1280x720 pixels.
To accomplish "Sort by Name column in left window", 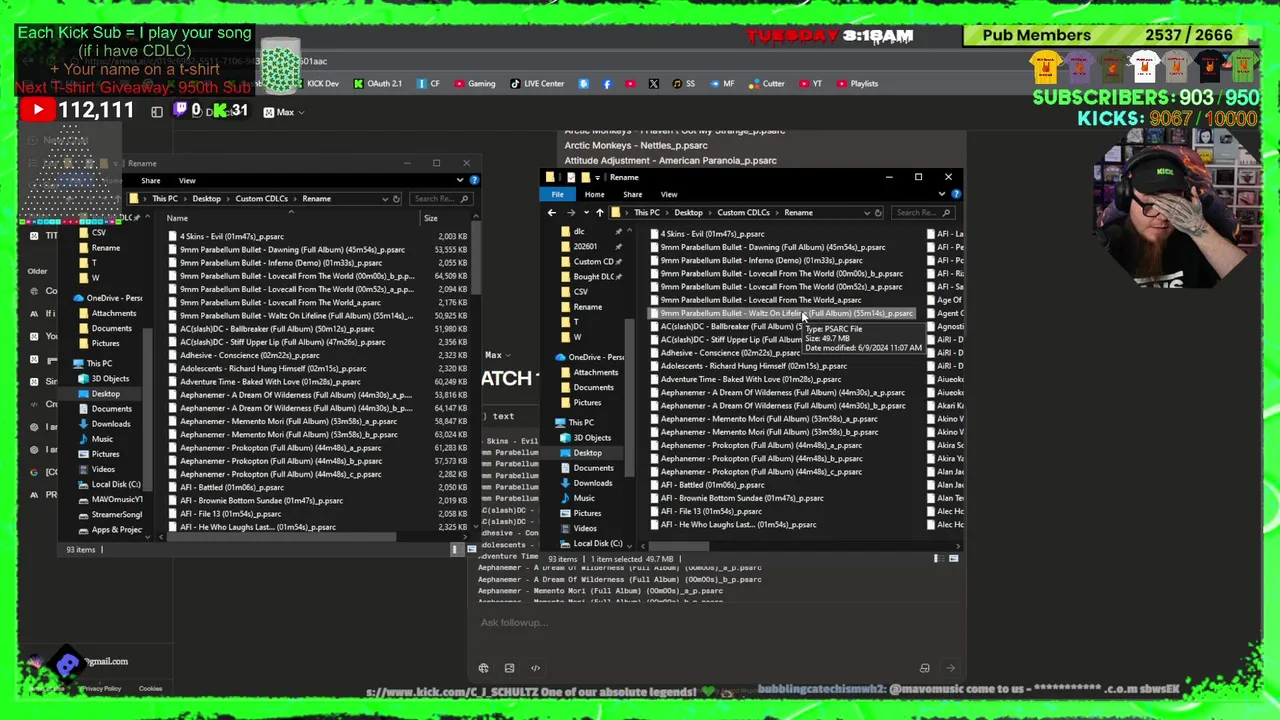I will click(x=177, y=218).
